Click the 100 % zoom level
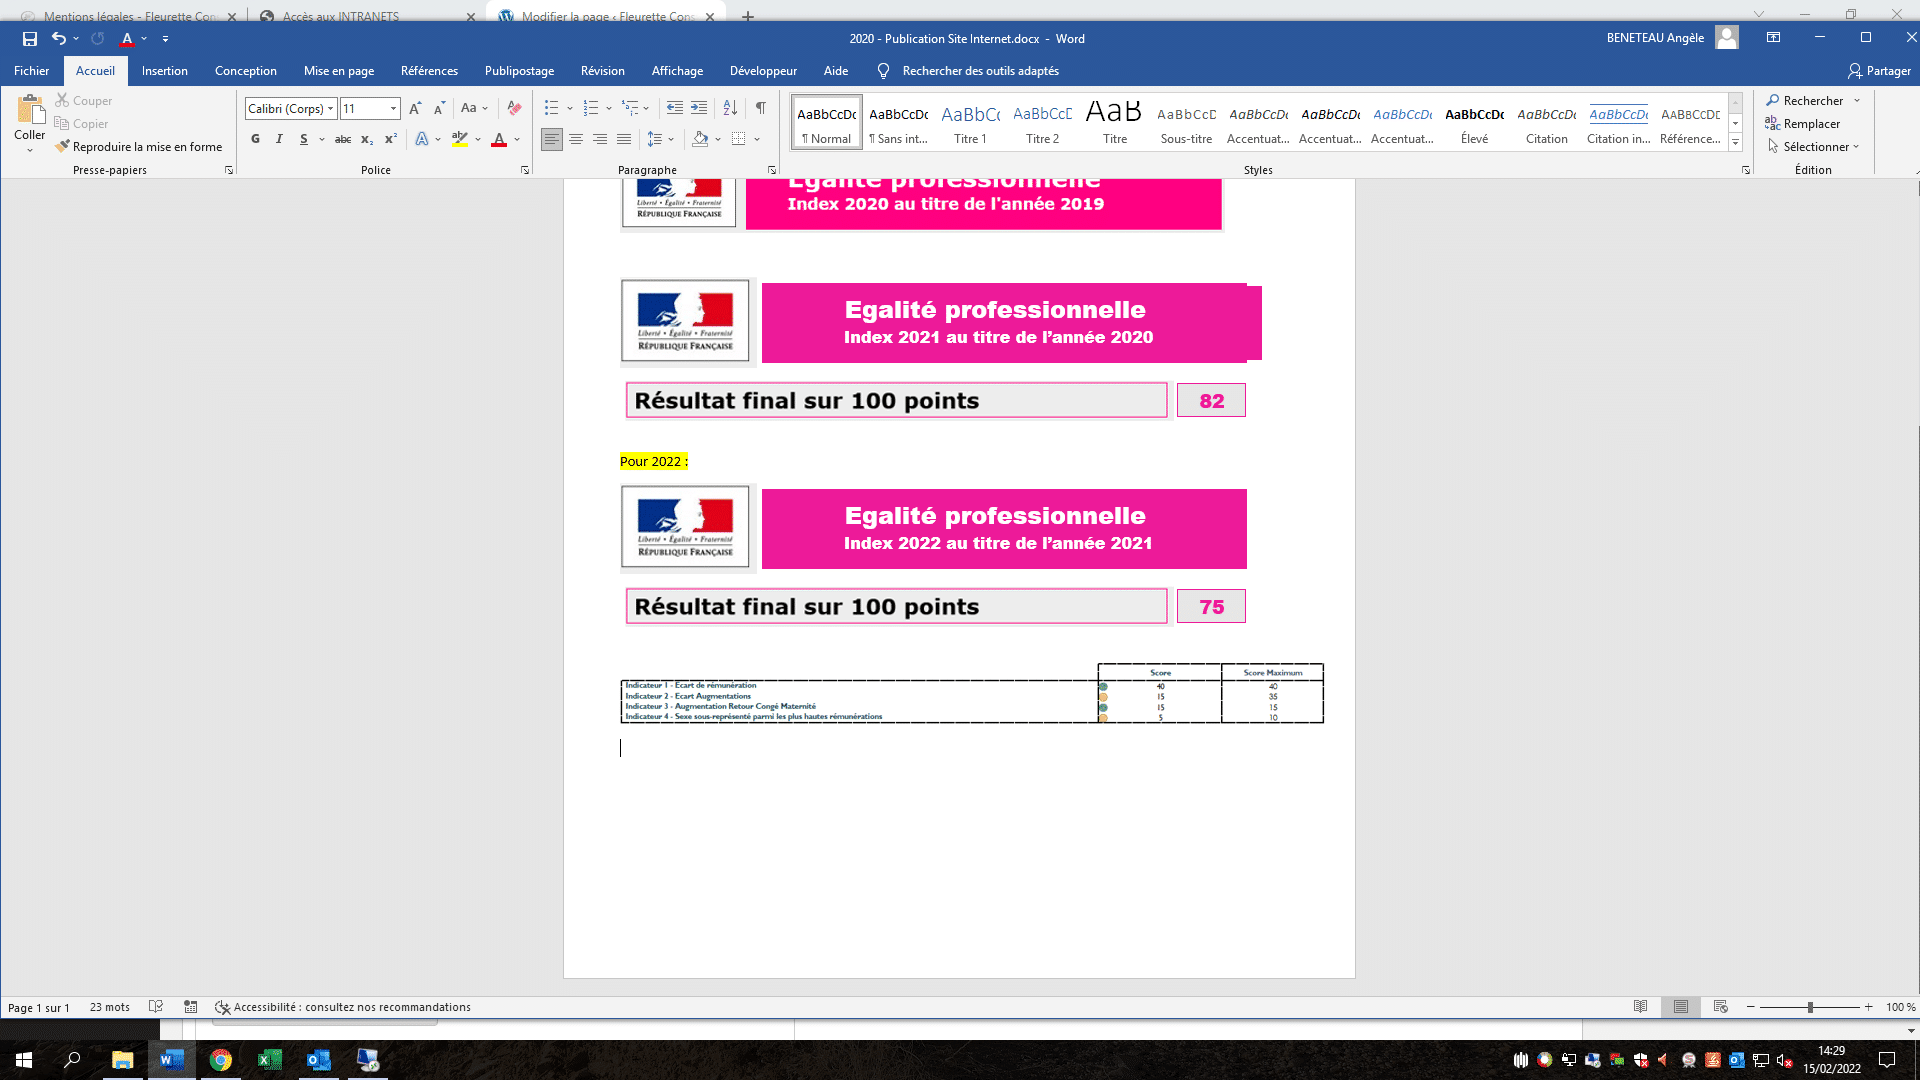The width and height of the screenshot is (1920, 1080). [1900, 1007]
